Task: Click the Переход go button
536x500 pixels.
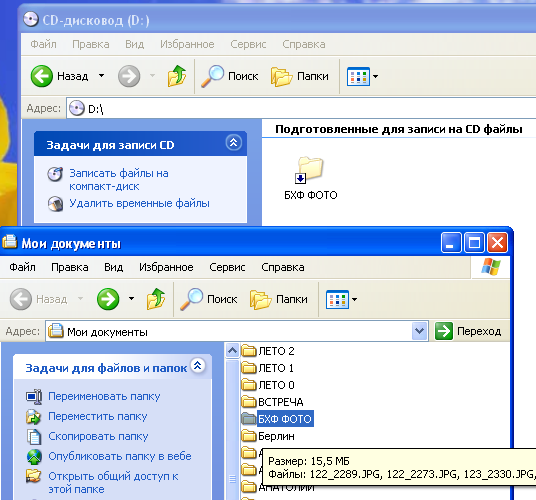Action: click(468, 331)
